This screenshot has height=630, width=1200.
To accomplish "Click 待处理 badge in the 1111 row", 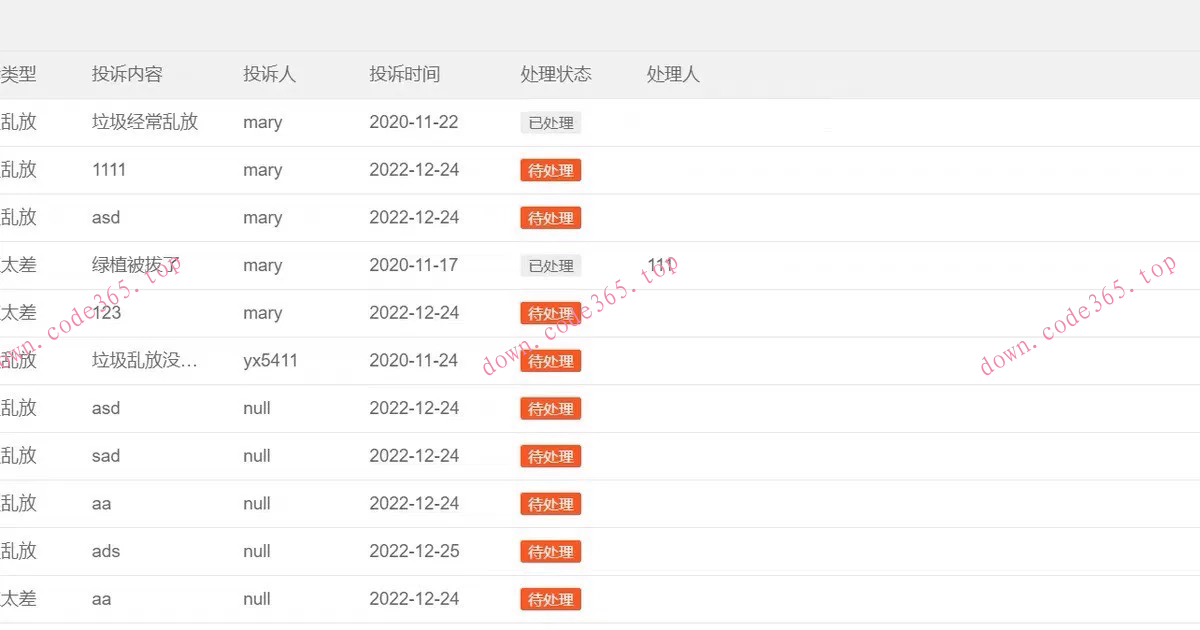I will click(551, 171).
